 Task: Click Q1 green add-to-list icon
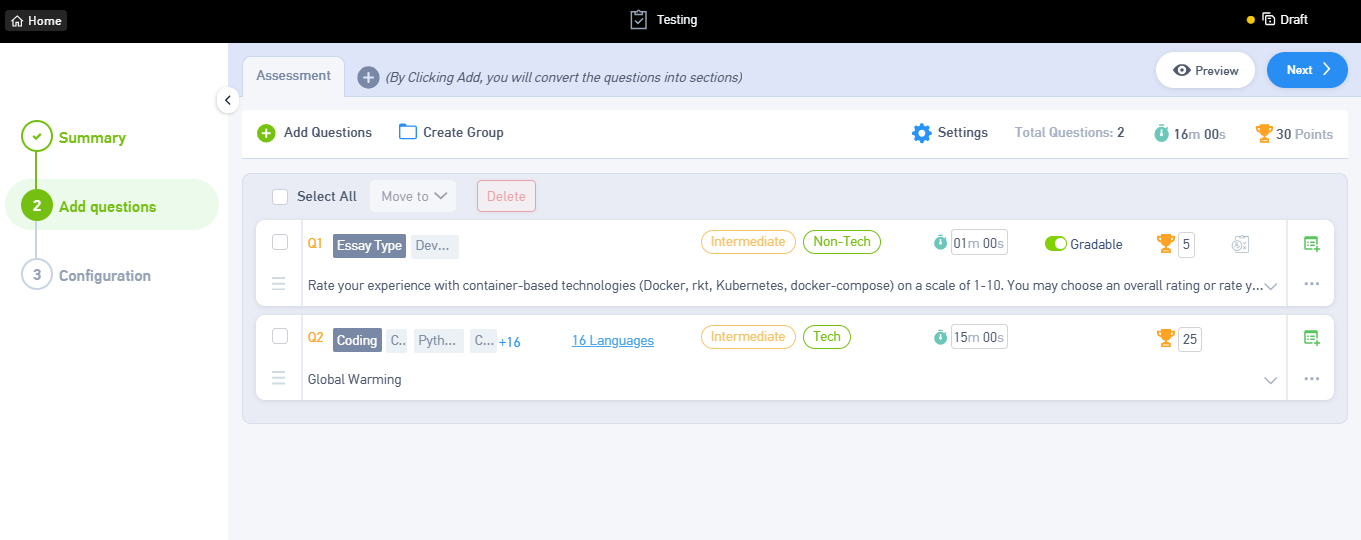pyautogui.click(x=1312, y=243)
